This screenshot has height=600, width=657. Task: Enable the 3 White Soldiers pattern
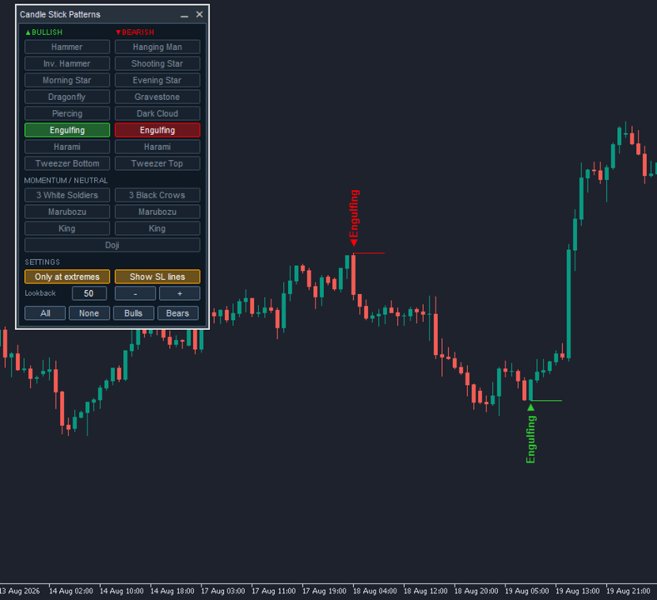[x=67, y=195]
